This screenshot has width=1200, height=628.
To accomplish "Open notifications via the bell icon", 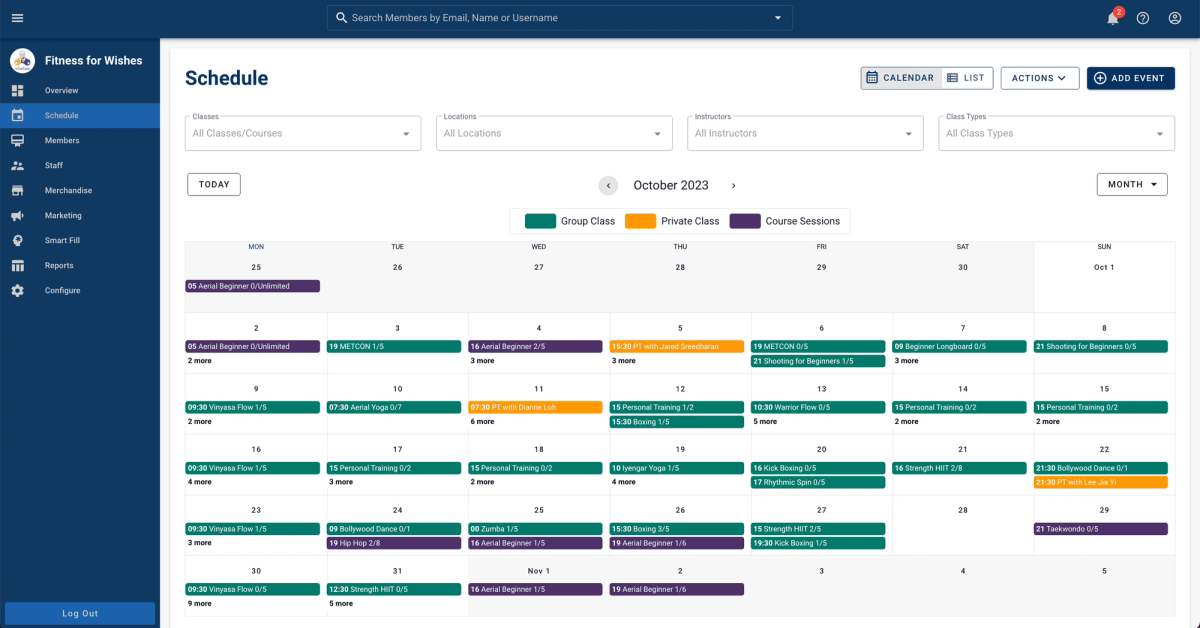I will click(x=1112, y=18).
